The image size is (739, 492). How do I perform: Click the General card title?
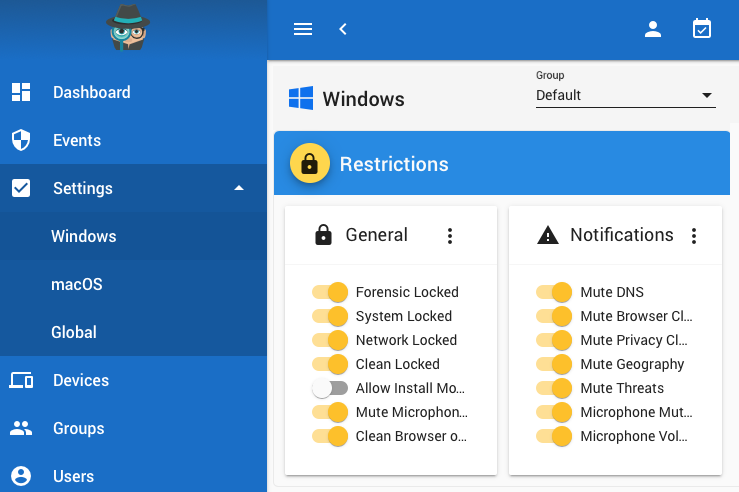377,235
